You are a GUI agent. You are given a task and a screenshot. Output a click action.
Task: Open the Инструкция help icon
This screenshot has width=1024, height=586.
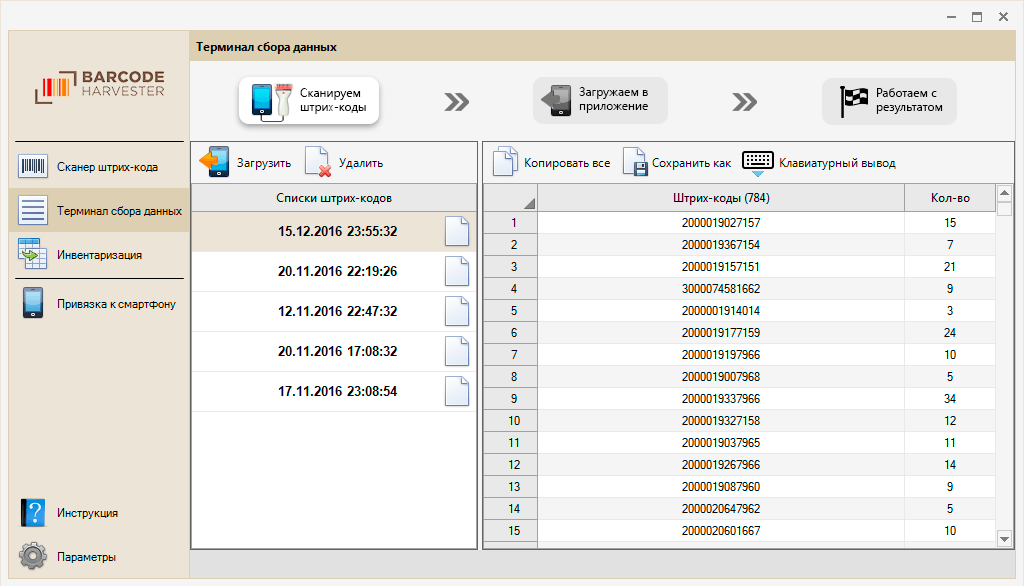pos(33,513)
